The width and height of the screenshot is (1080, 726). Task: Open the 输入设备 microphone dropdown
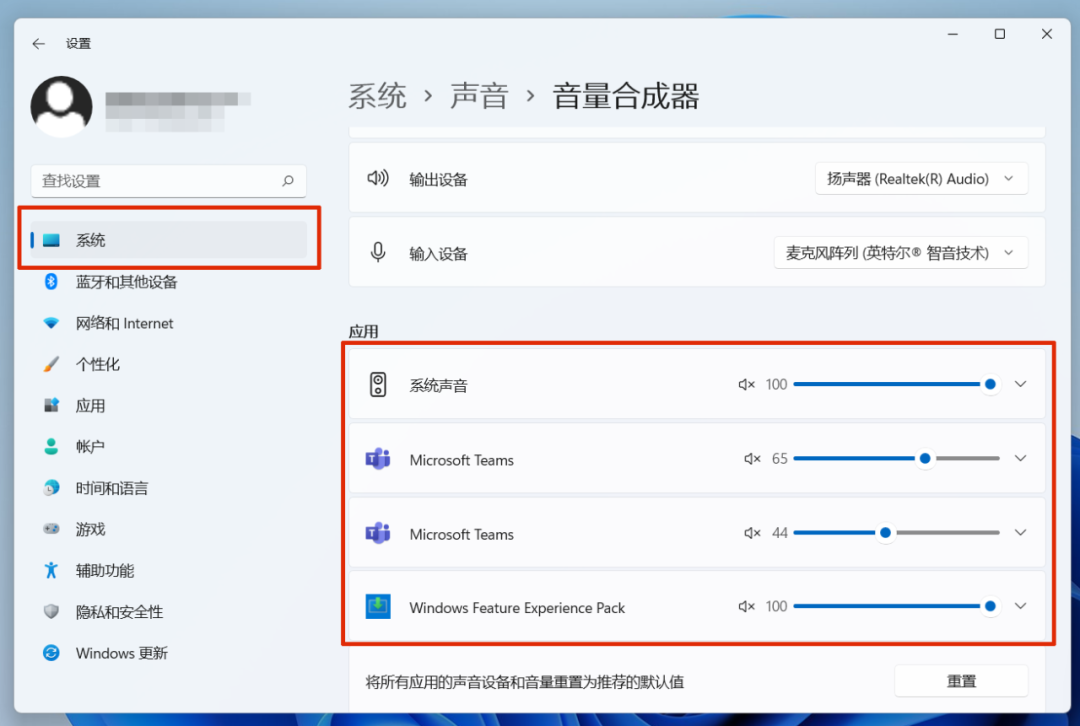coord(901,253)
